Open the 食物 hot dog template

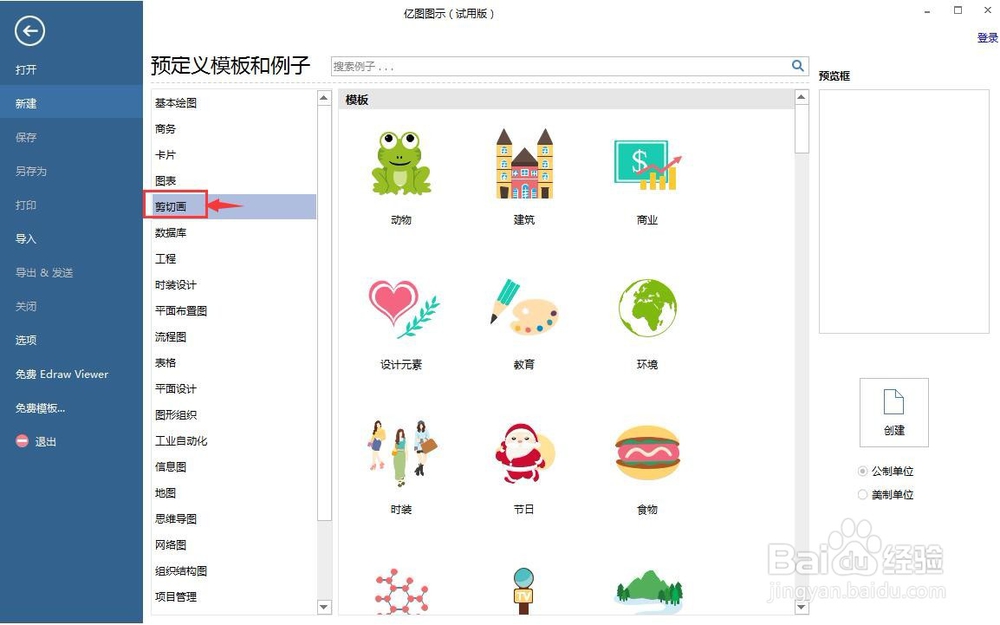(x=647, y=452)
